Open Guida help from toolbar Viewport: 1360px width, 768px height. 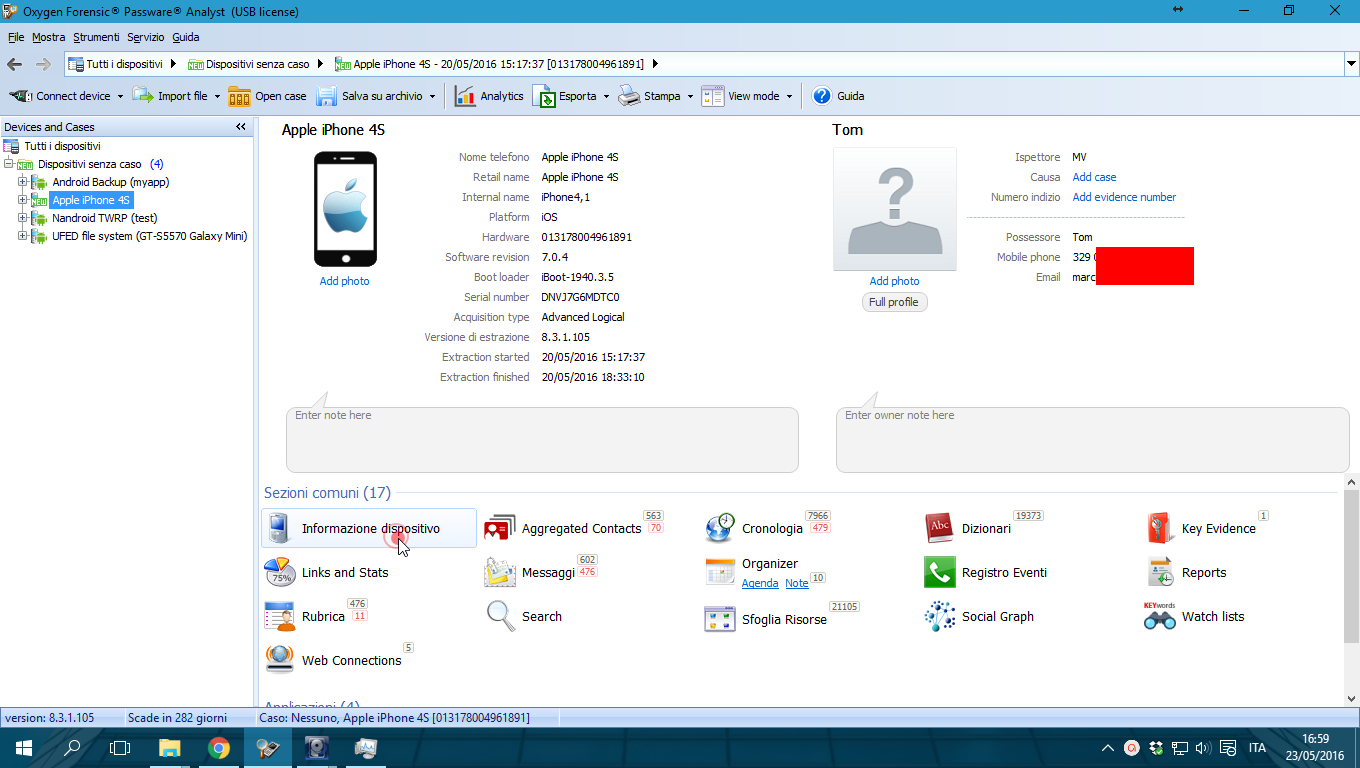click(838, 96)
